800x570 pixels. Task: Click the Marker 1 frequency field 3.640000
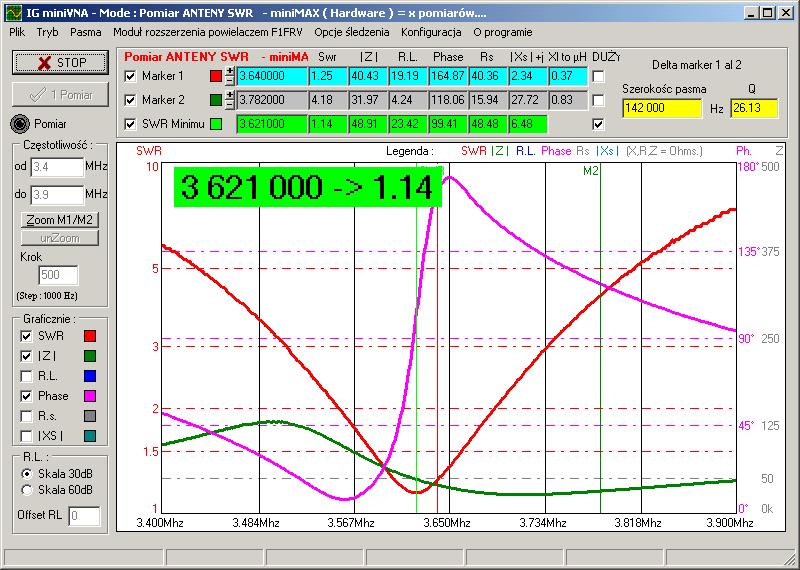pos(270,76)
